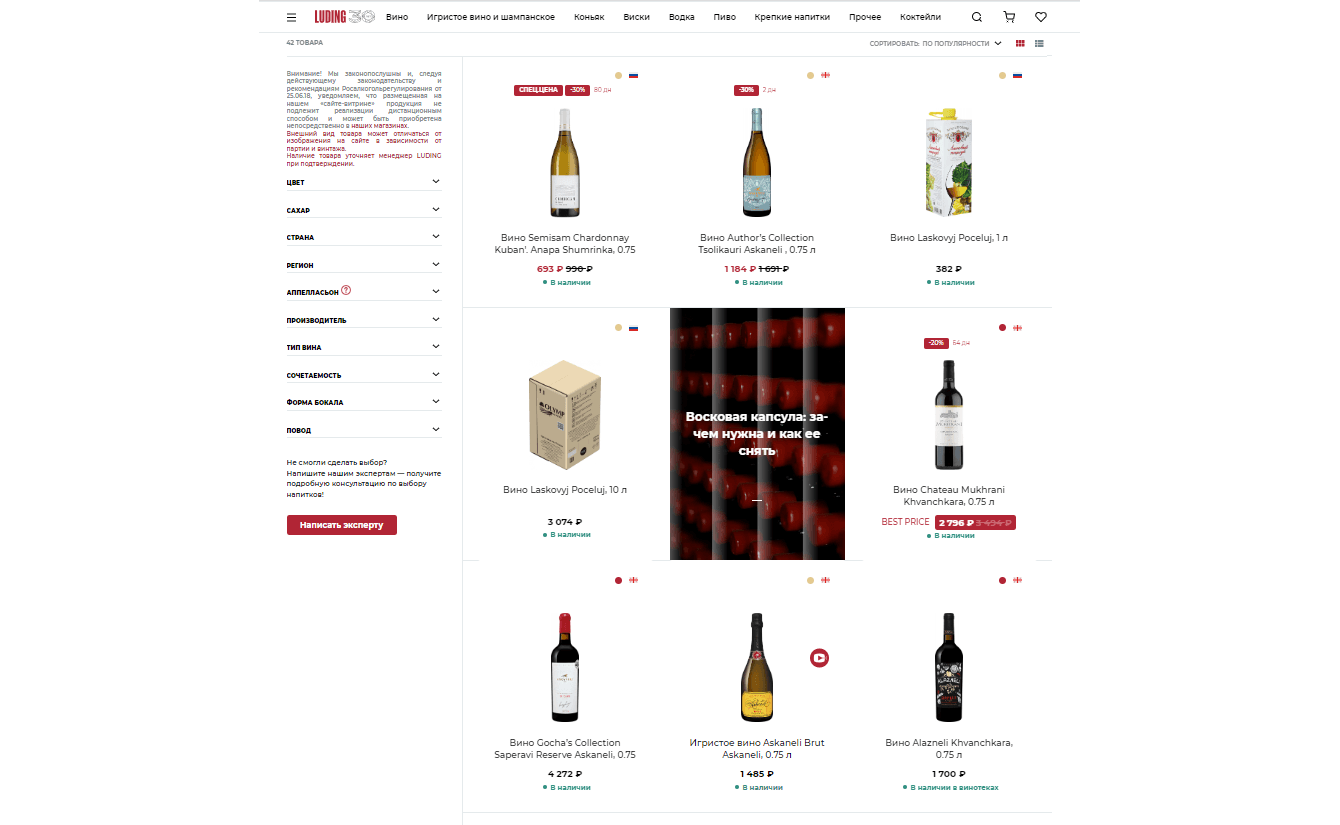
Task: Open the shopping cart icon
Action: click(x=1009, y=17)
